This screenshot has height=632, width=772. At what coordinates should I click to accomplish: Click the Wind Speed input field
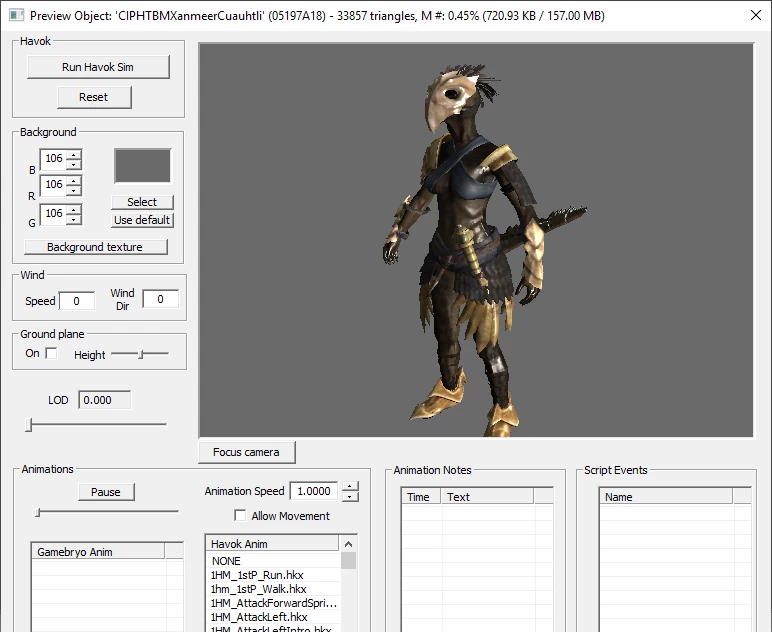point(77,301)
